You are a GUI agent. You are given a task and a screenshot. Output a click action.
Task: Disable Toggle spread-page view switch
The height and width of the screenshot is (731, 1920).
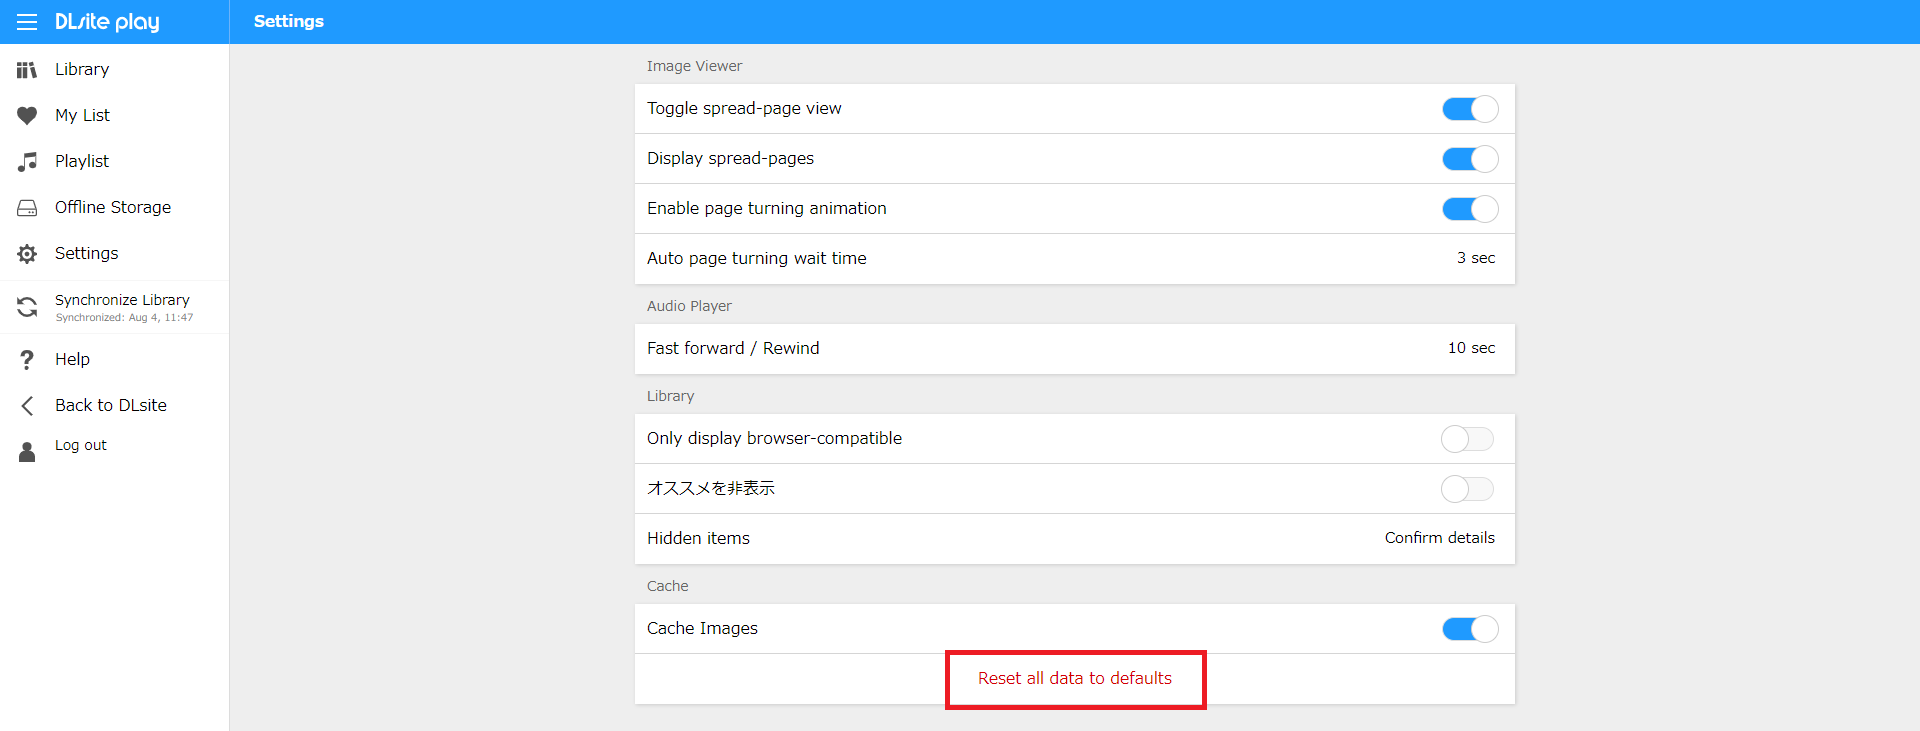[x=1470, y=109]
